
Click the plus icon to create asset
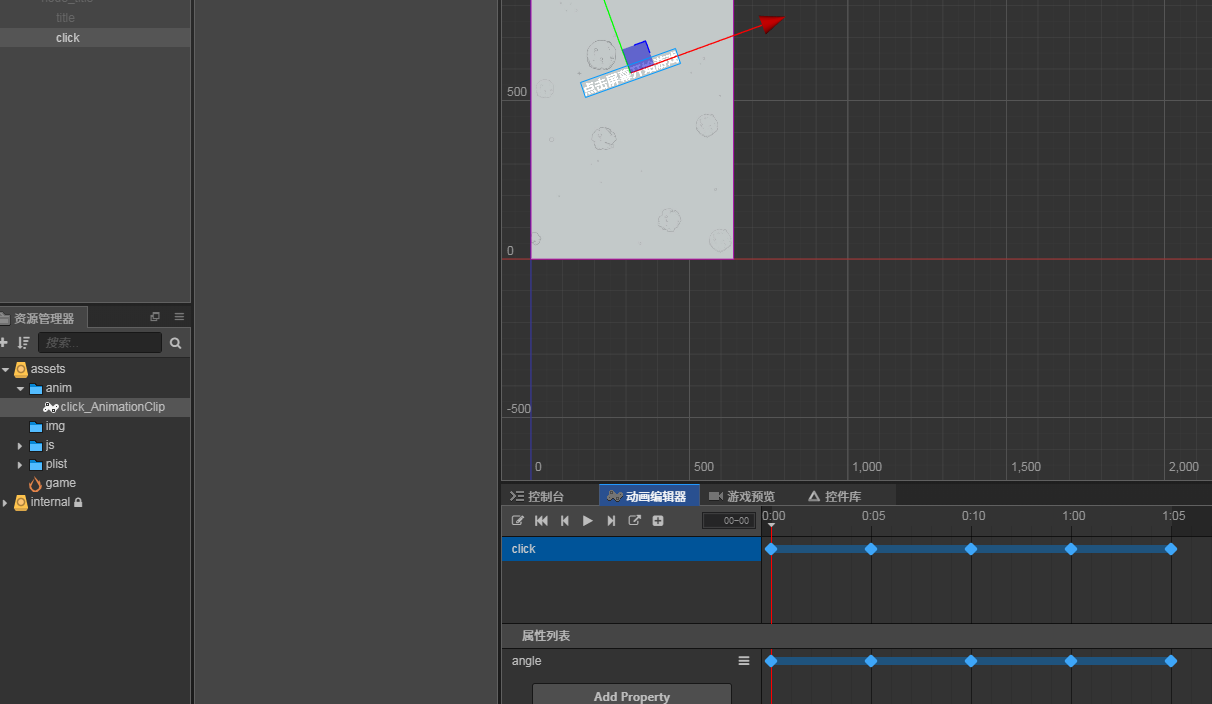[4, 343]
